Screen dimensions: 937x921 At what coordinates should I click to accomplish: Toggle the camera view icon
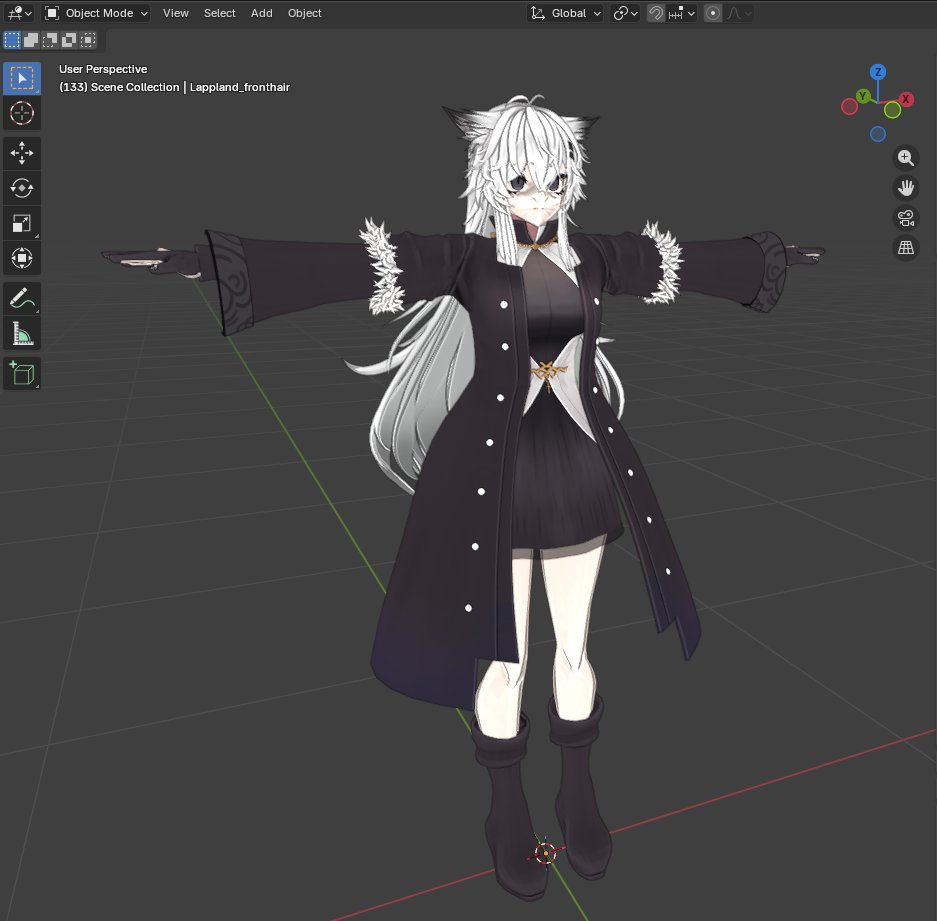click(906, 218)
